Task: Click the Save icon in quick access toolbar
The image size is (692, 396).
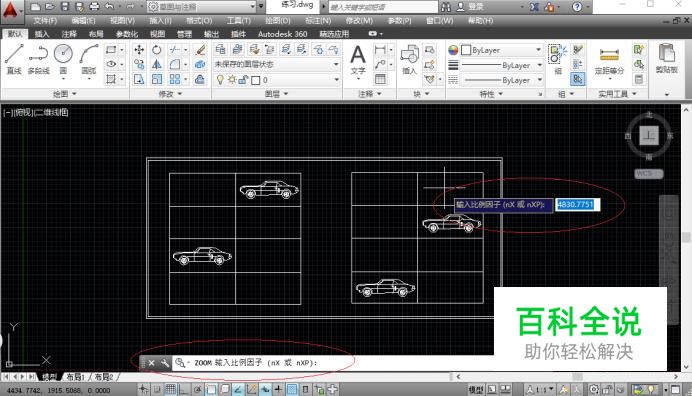Action: click(x=65, y=7)
